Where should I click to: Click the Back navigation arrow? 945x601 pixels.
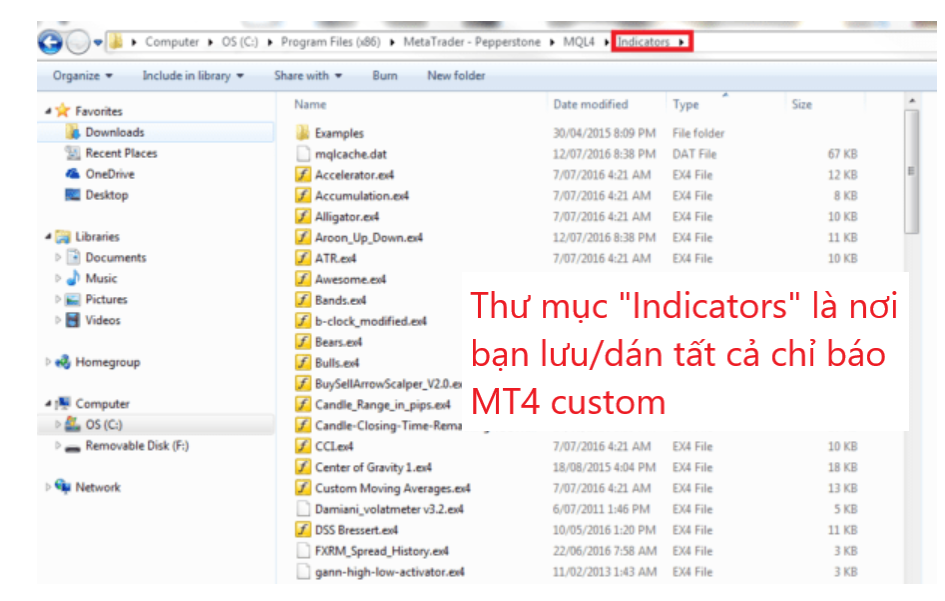pyautogui.click(x=50, y=42)
